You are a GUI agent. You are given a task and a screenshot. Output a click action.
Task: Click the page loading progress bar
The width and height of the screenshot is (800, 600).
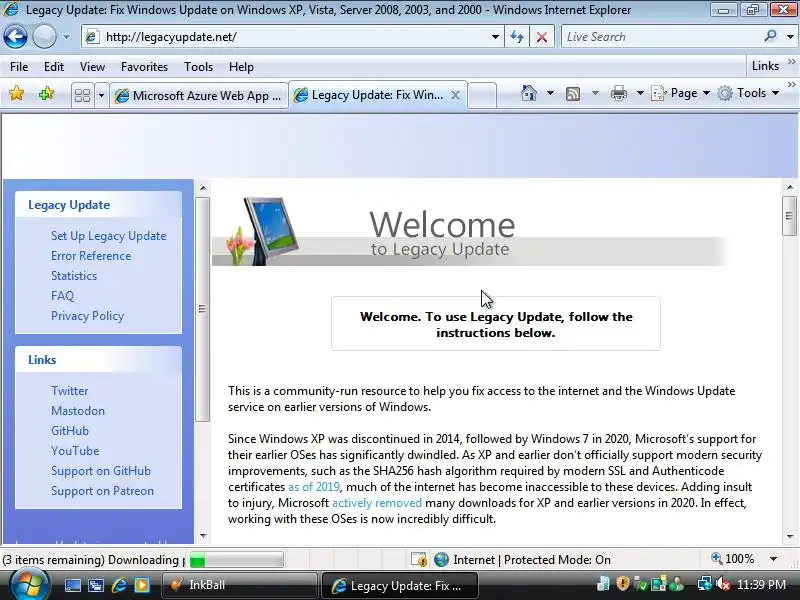pos(236,560)
